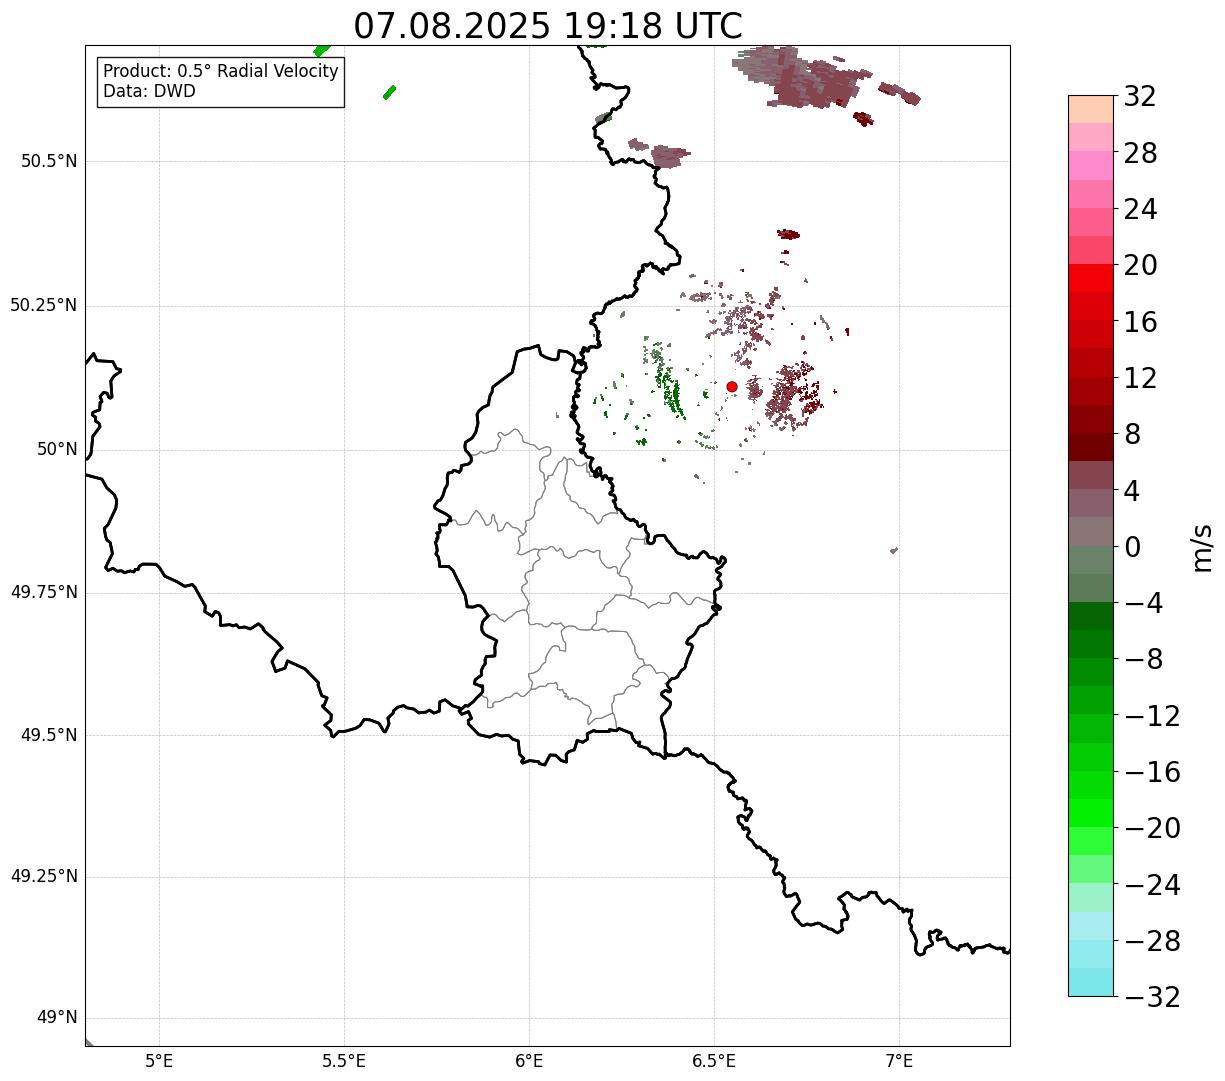
Task: Click the title text 07.08.2025 19:18 UTC
Action: click(x=548, y=26)
